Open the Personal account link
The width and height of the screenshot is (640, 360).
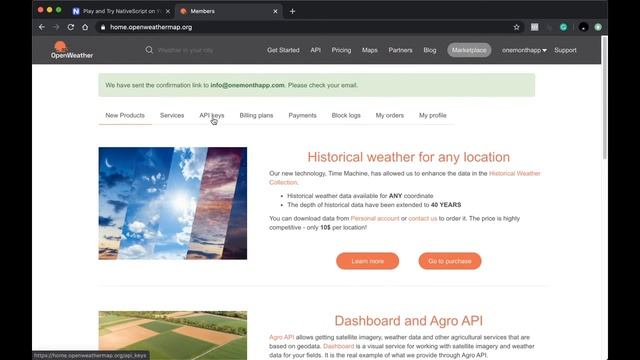click(375, 219)
